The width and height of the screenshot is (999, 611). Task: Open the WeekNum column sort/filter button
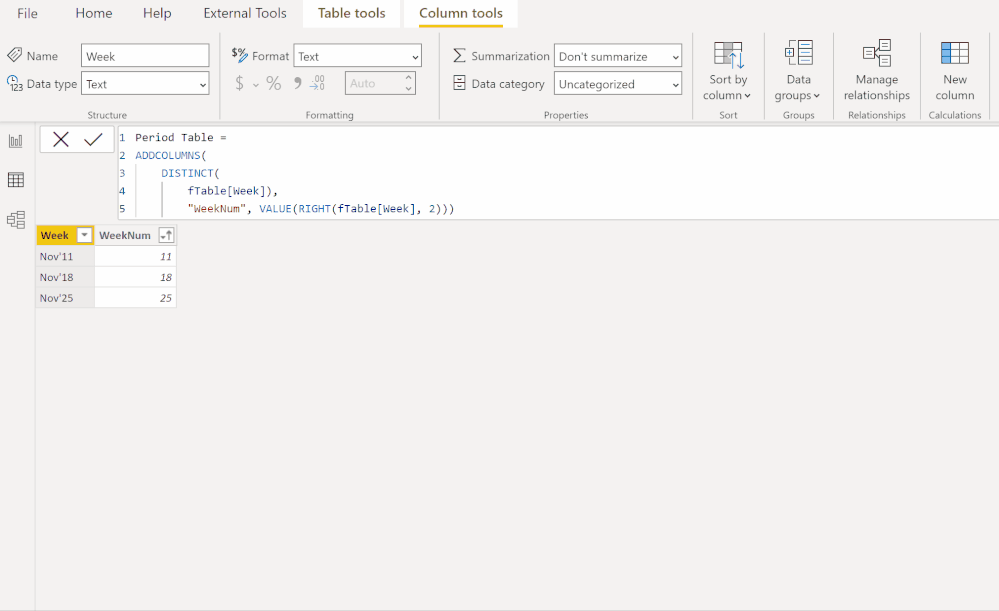click(166, 235)
